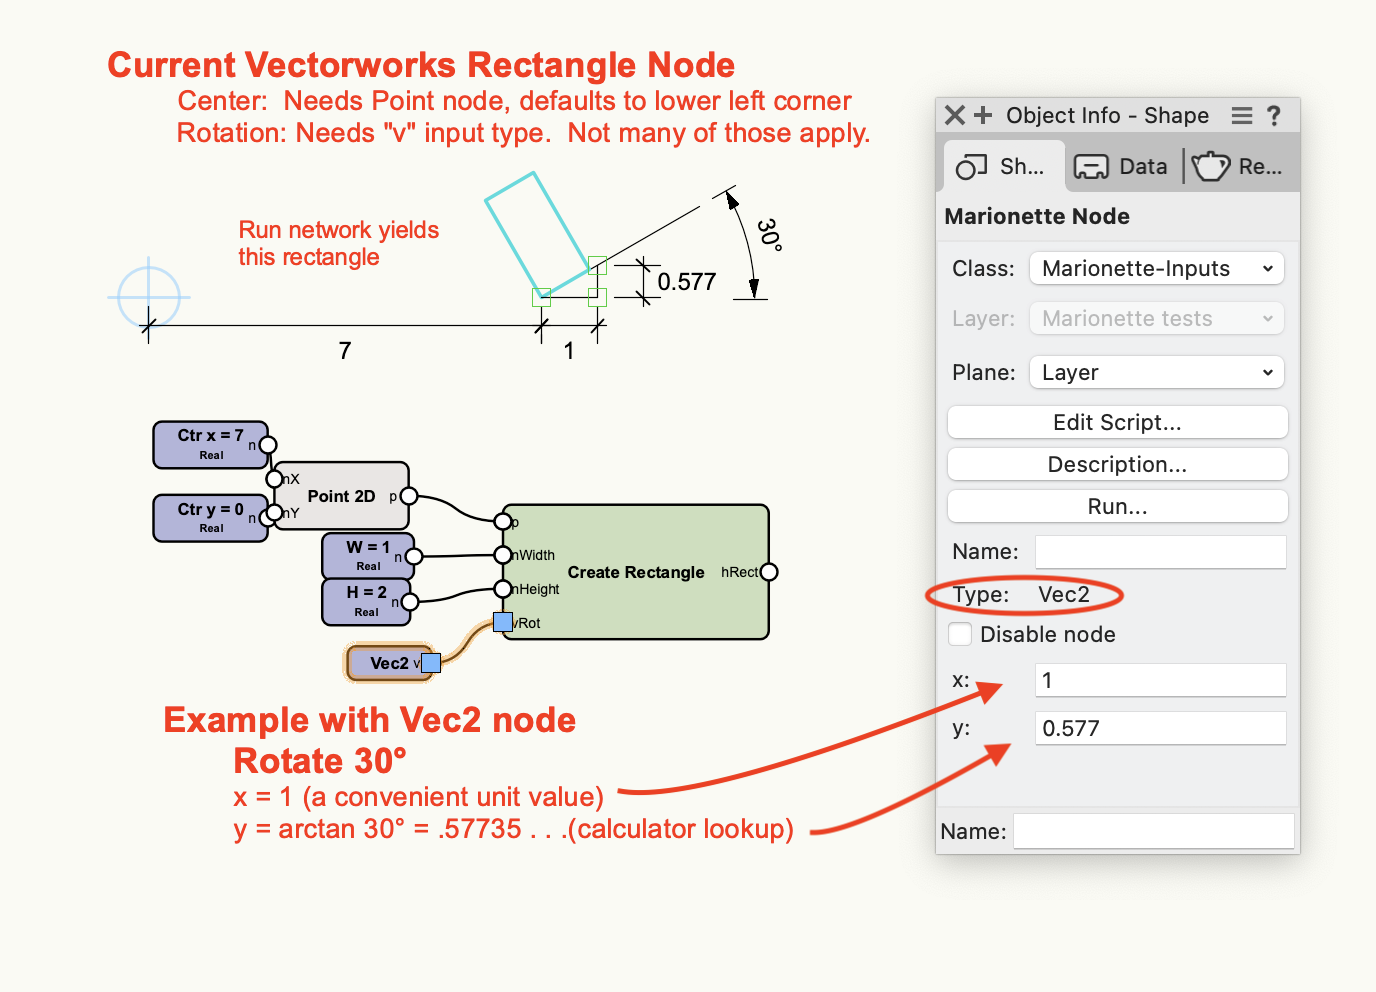
Task: Click the Point 2D output port p
Action: [408, 496]
